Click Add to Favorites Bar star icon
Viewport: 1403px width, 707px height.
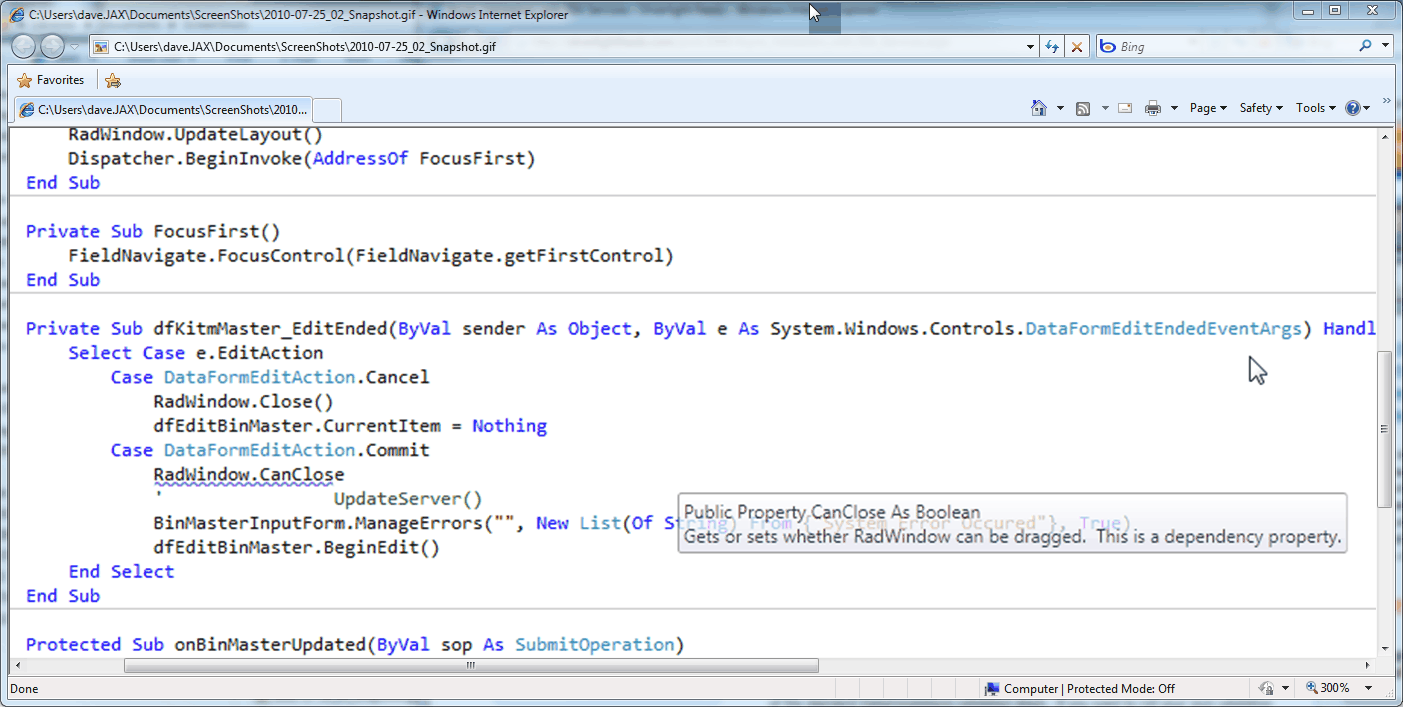112,80
